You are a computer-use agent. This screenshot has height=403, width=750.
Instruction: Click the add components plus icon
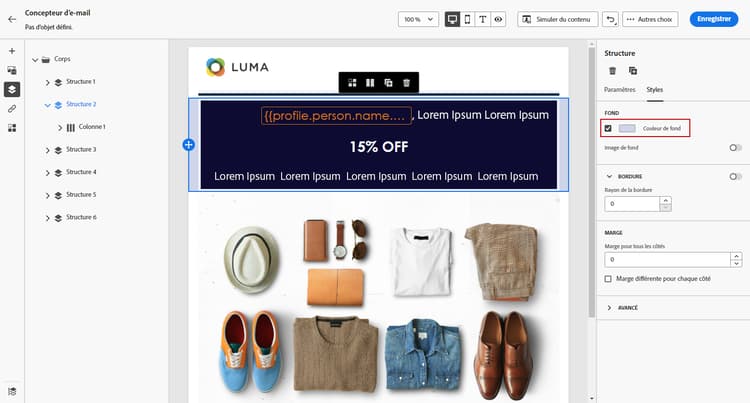tap(12, 51)
